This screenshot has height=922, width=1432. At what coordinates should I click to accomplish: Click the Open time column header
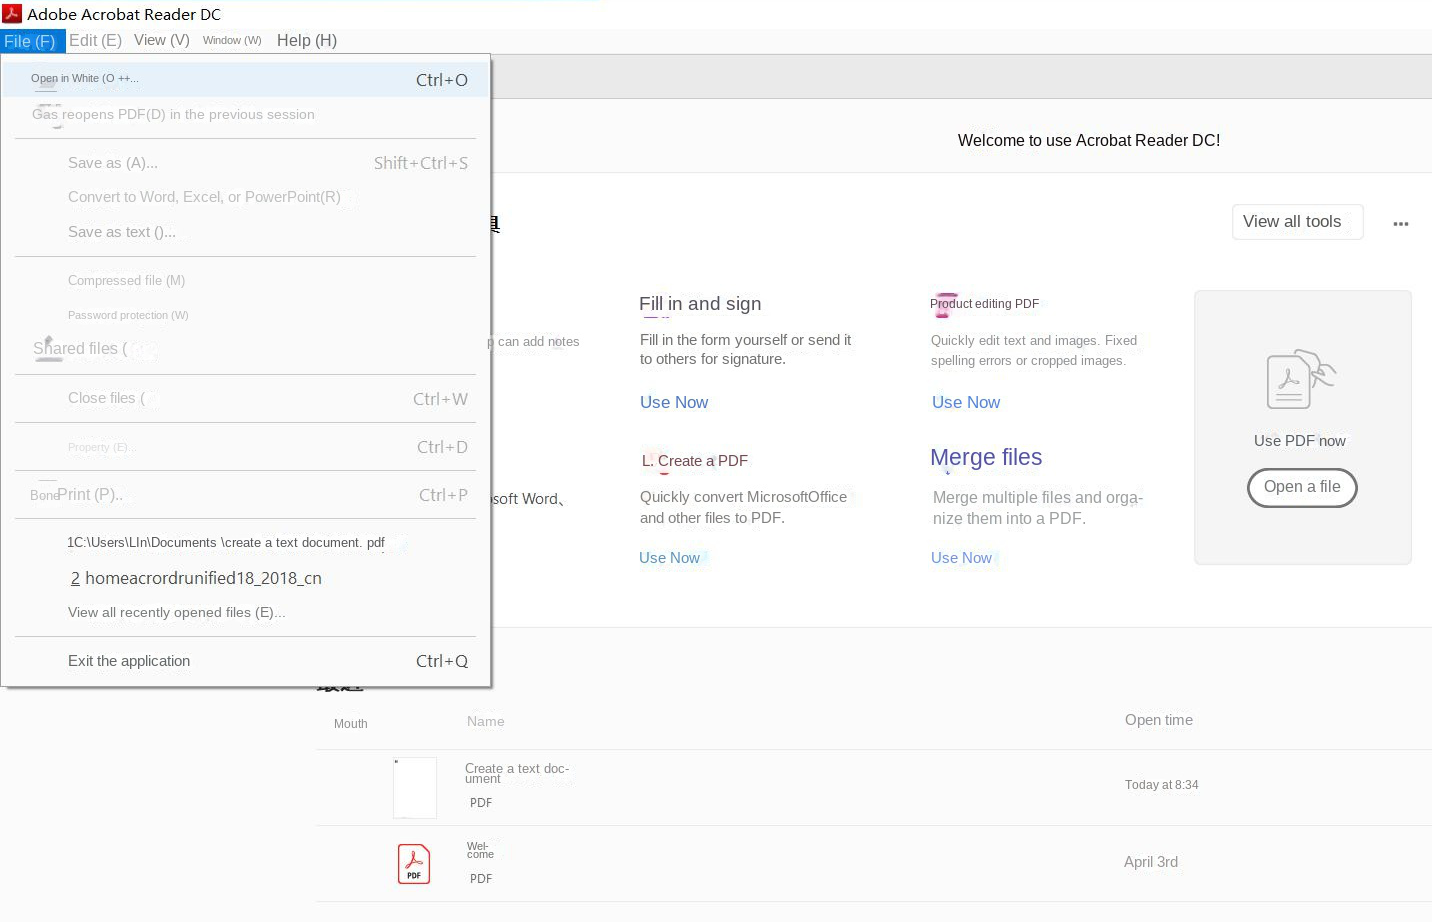click(x=1159, y=720)
